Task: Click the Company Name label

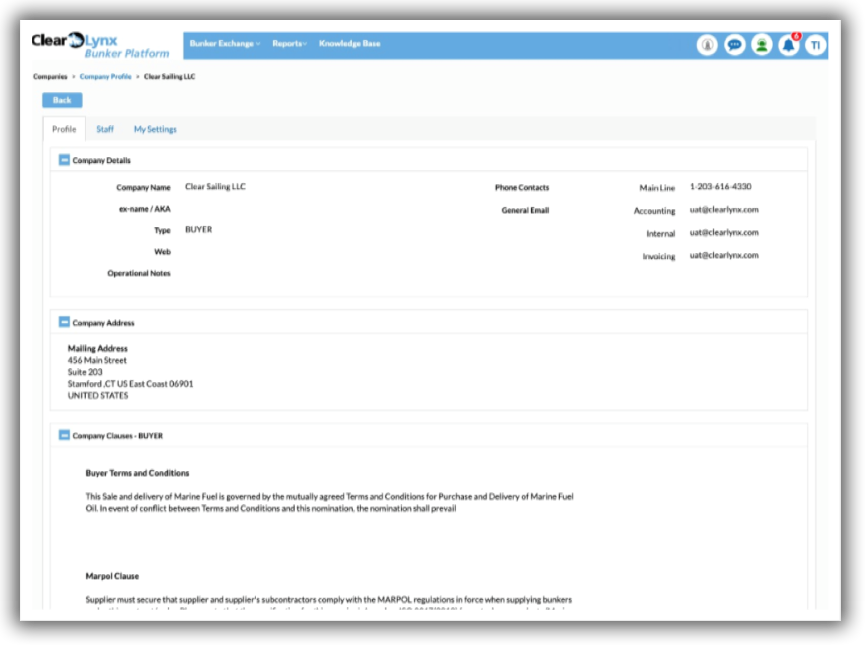Action: [143, 188]
